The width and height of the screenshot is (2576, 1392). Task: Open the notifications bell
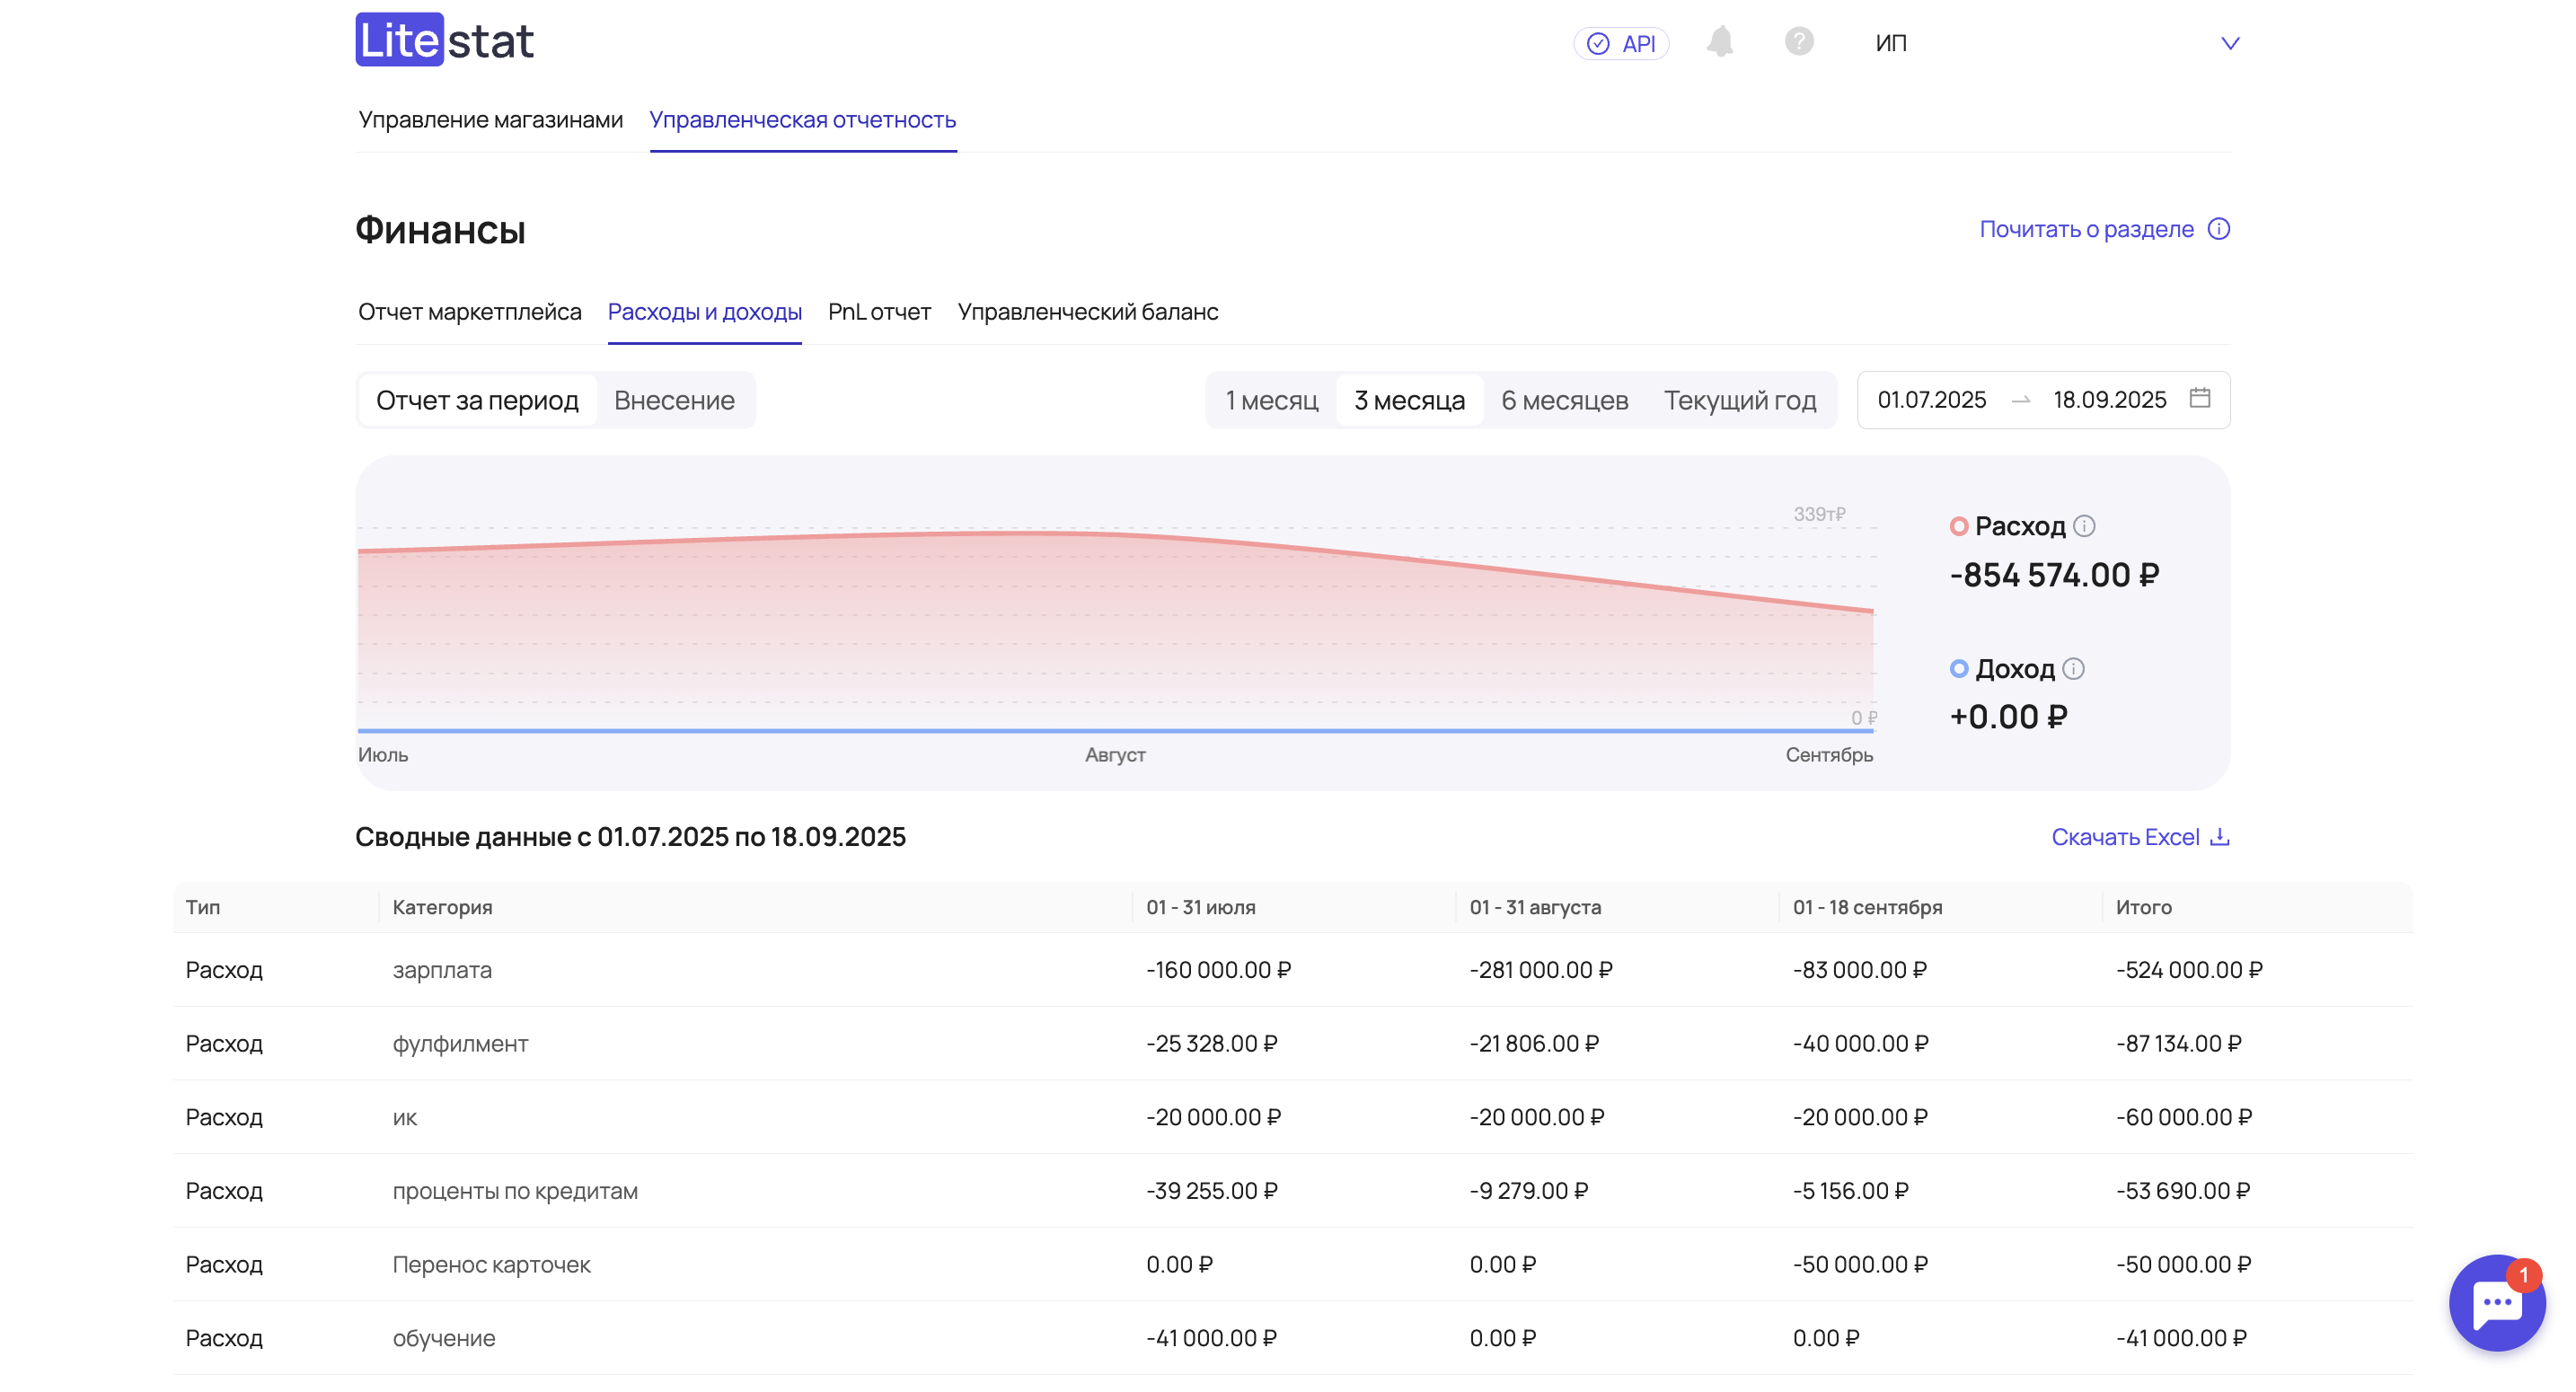(1719, 42)
